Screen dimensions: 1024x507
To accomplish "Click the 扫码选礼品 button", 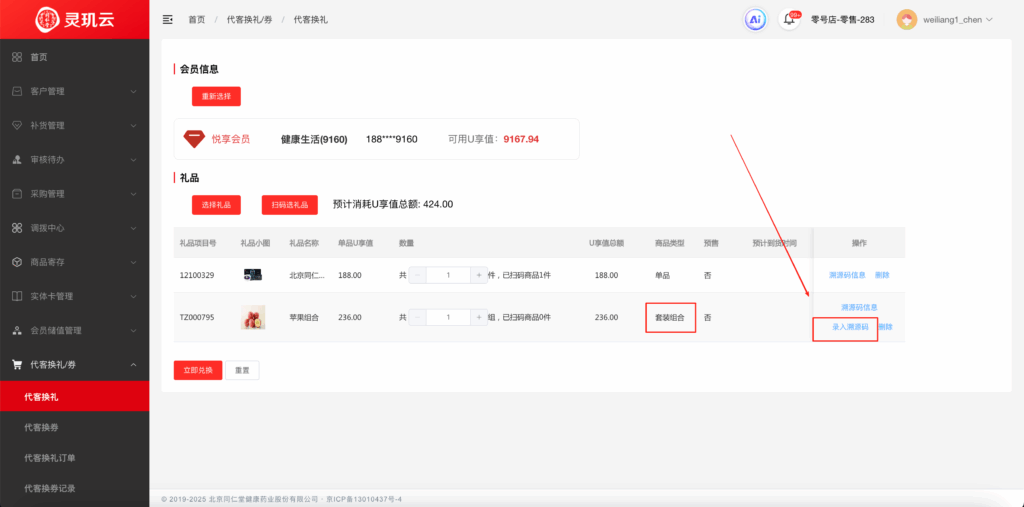I will 289,204.
